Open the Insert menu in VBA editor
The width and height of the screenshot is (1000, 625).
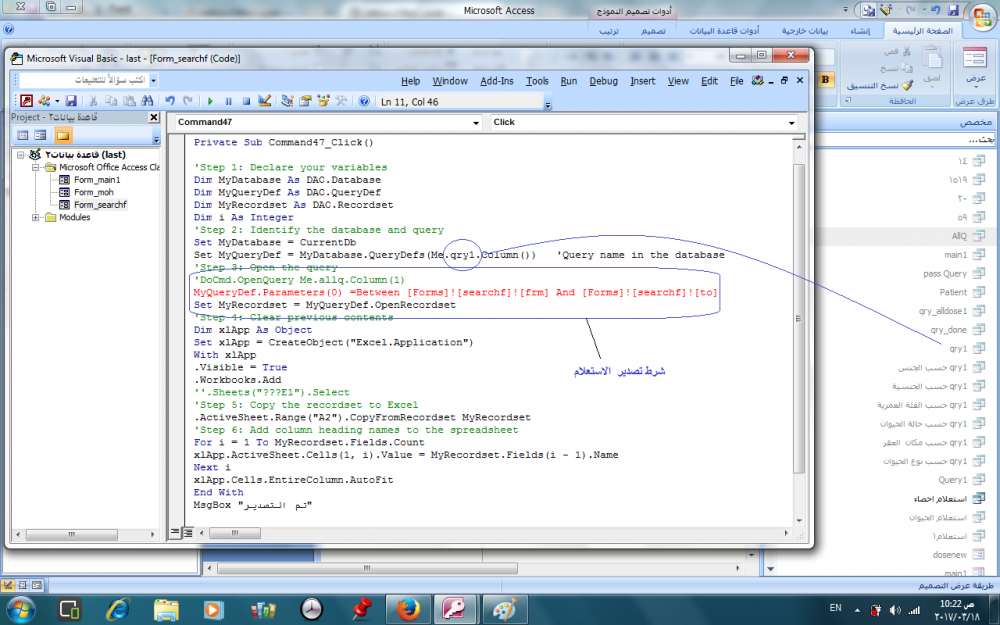(642, 81)
